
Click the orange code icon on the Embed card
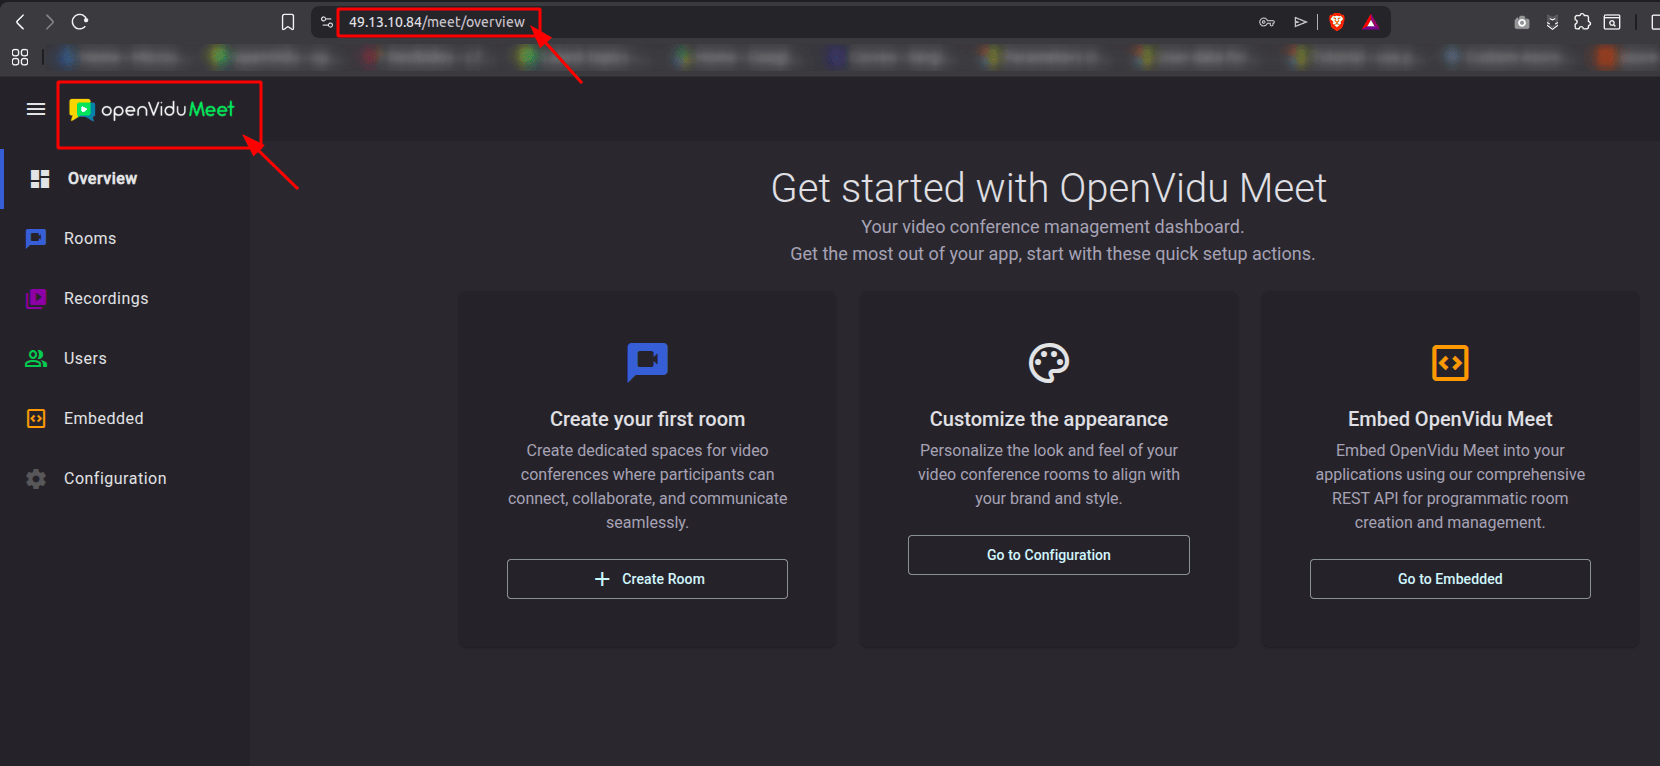point(1450,363)
